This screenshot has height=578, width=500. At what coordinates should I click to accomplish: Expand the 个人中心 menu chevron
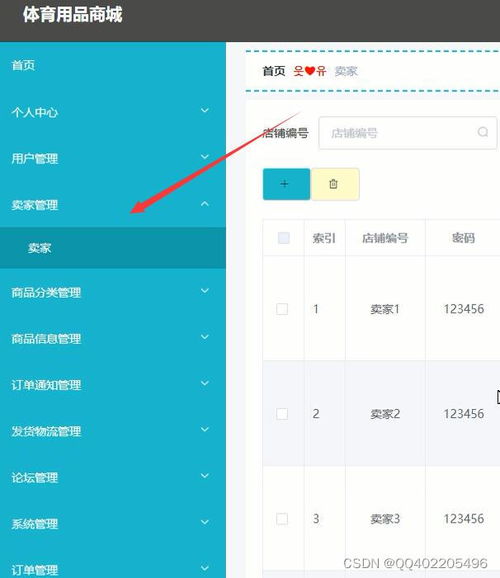tap(205, 110)
